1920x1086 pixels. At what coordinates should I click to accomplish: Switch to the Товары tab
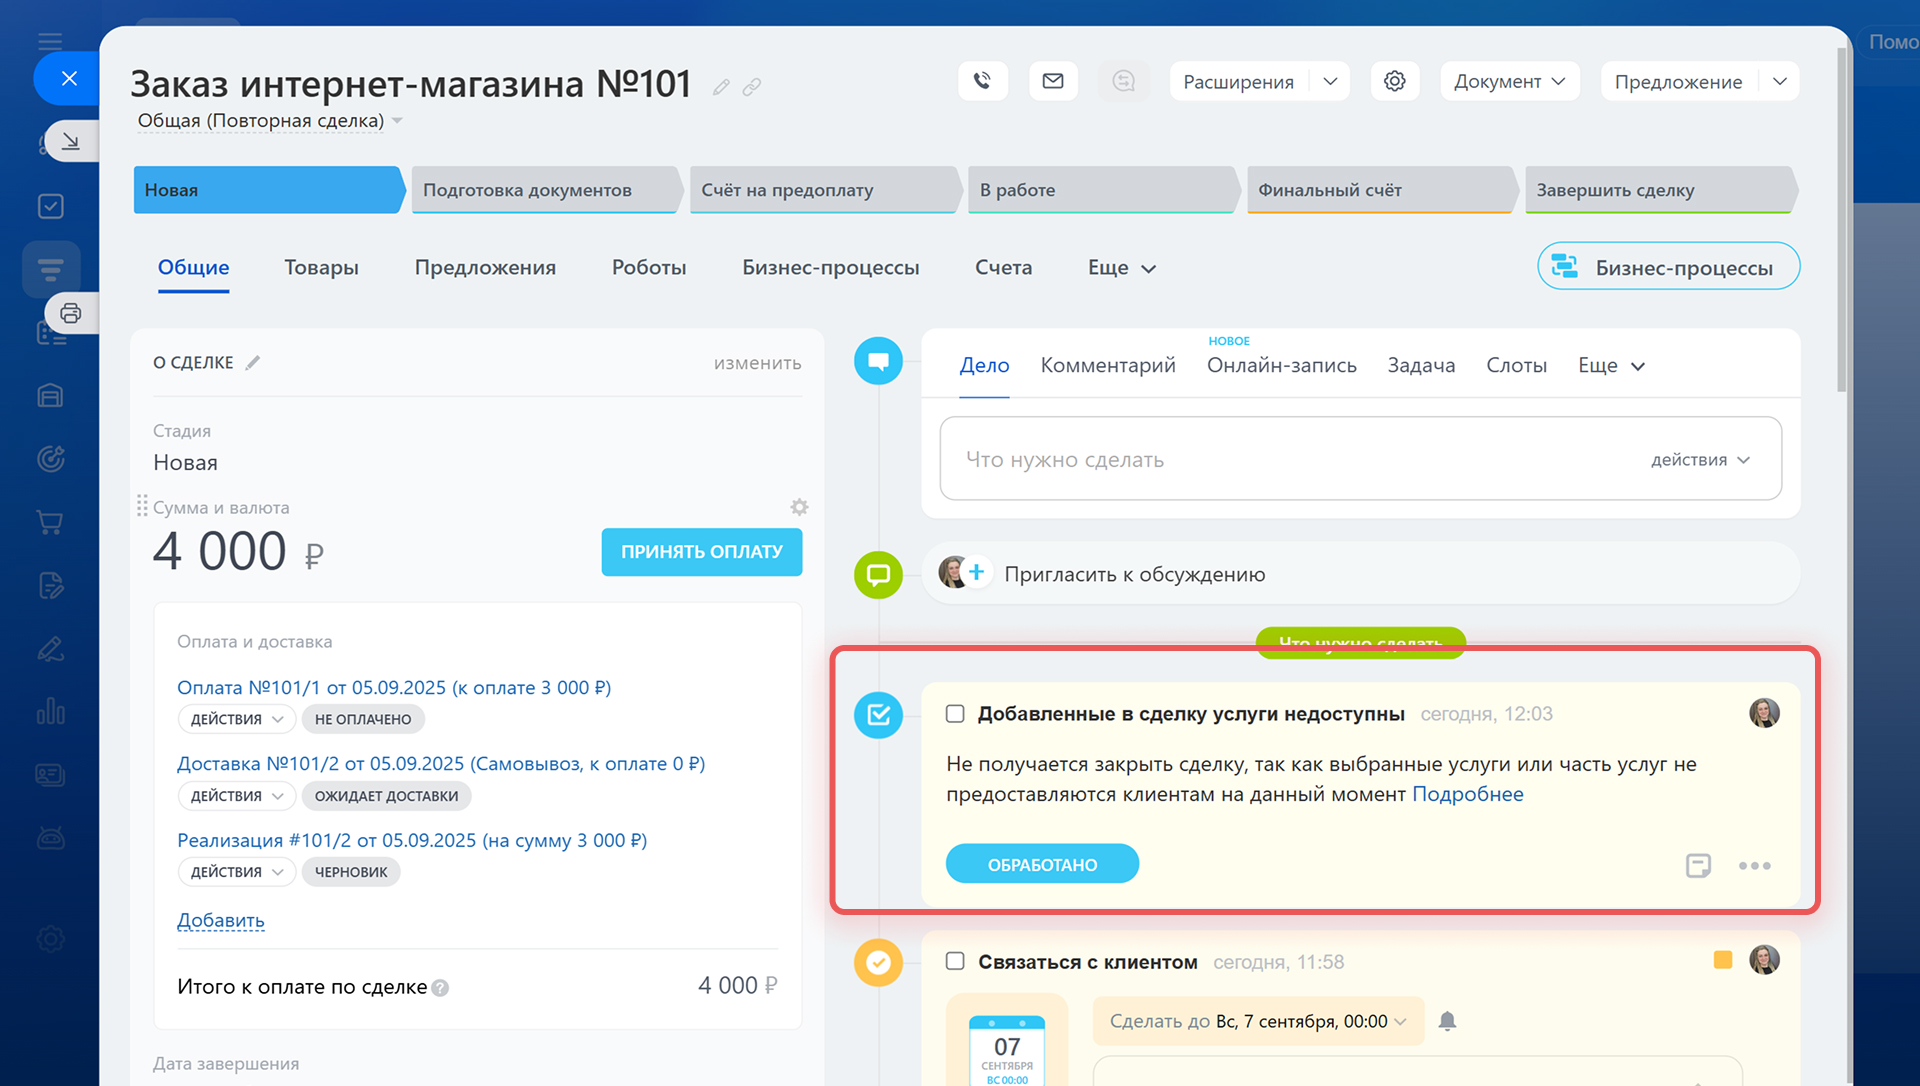[321, 267]
